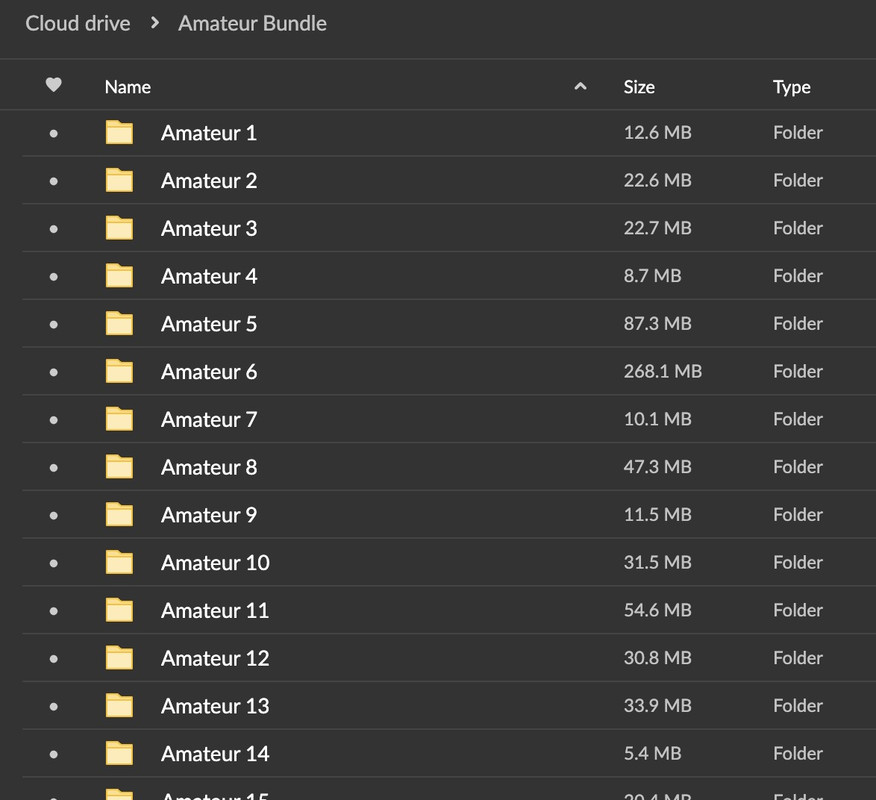Select the Amateur 4 name text
Viewport: 876px width, 800px height.
[x=209, y=276]
